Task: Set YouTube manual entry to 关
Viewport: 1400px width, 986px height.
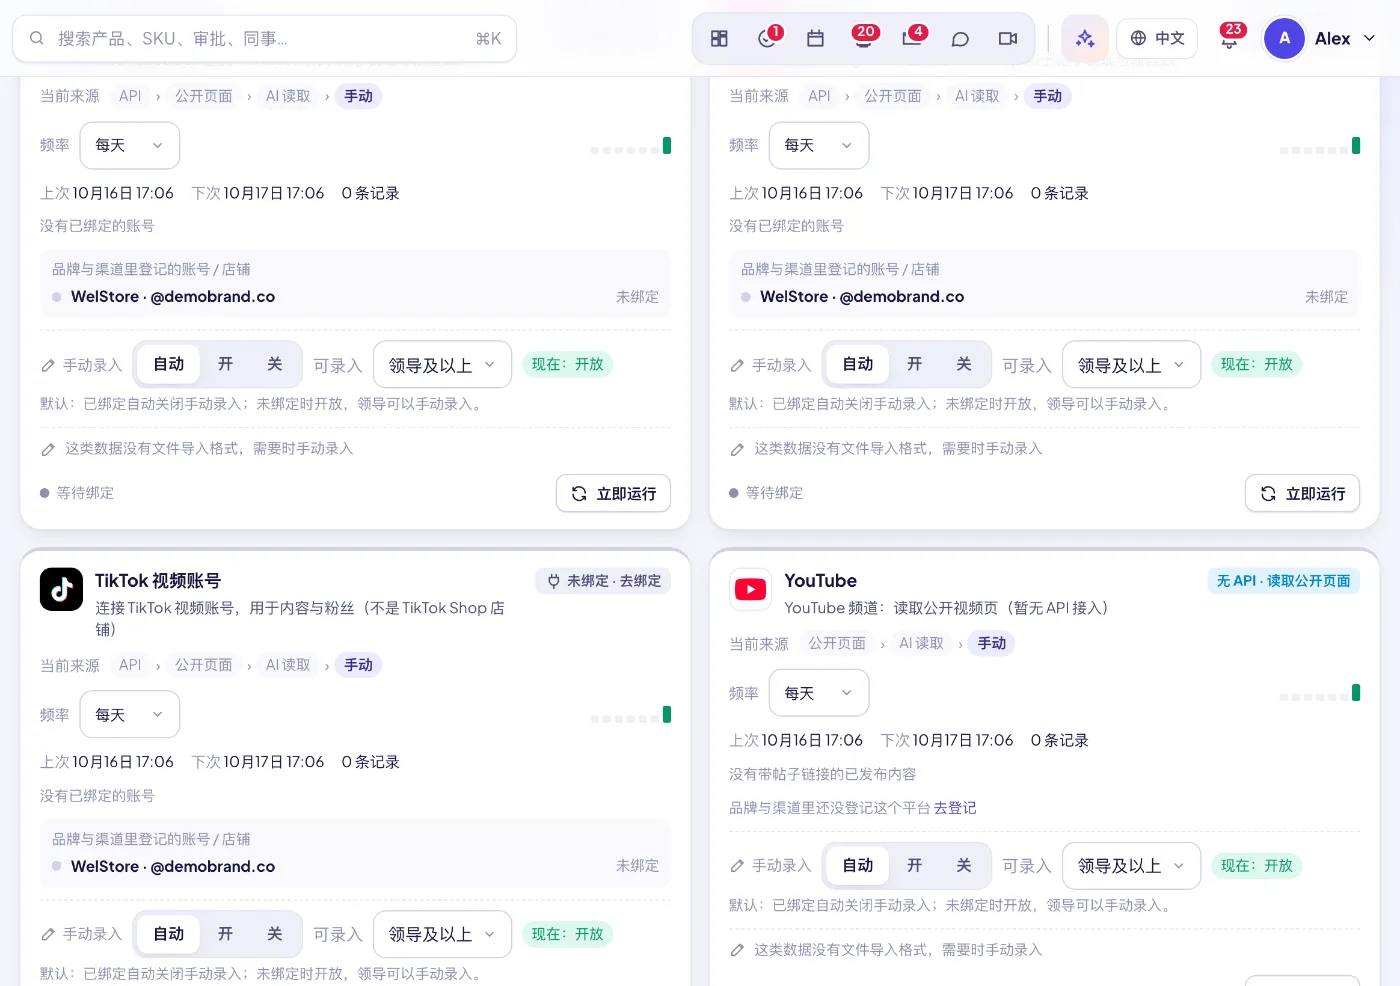Action: click(x=964, y=865)
